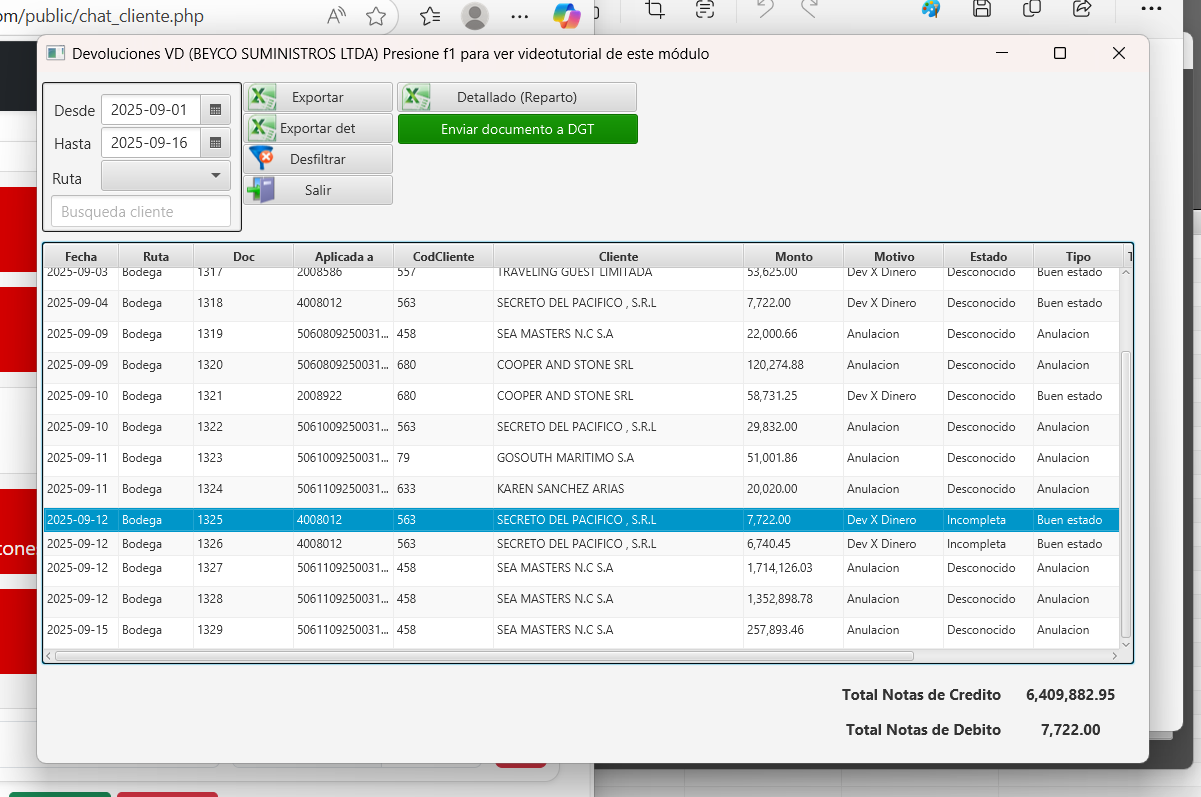This screenshot has width=1201, height=797.
Task: Select the crop tool icon
Action: [x=656, y=9]
